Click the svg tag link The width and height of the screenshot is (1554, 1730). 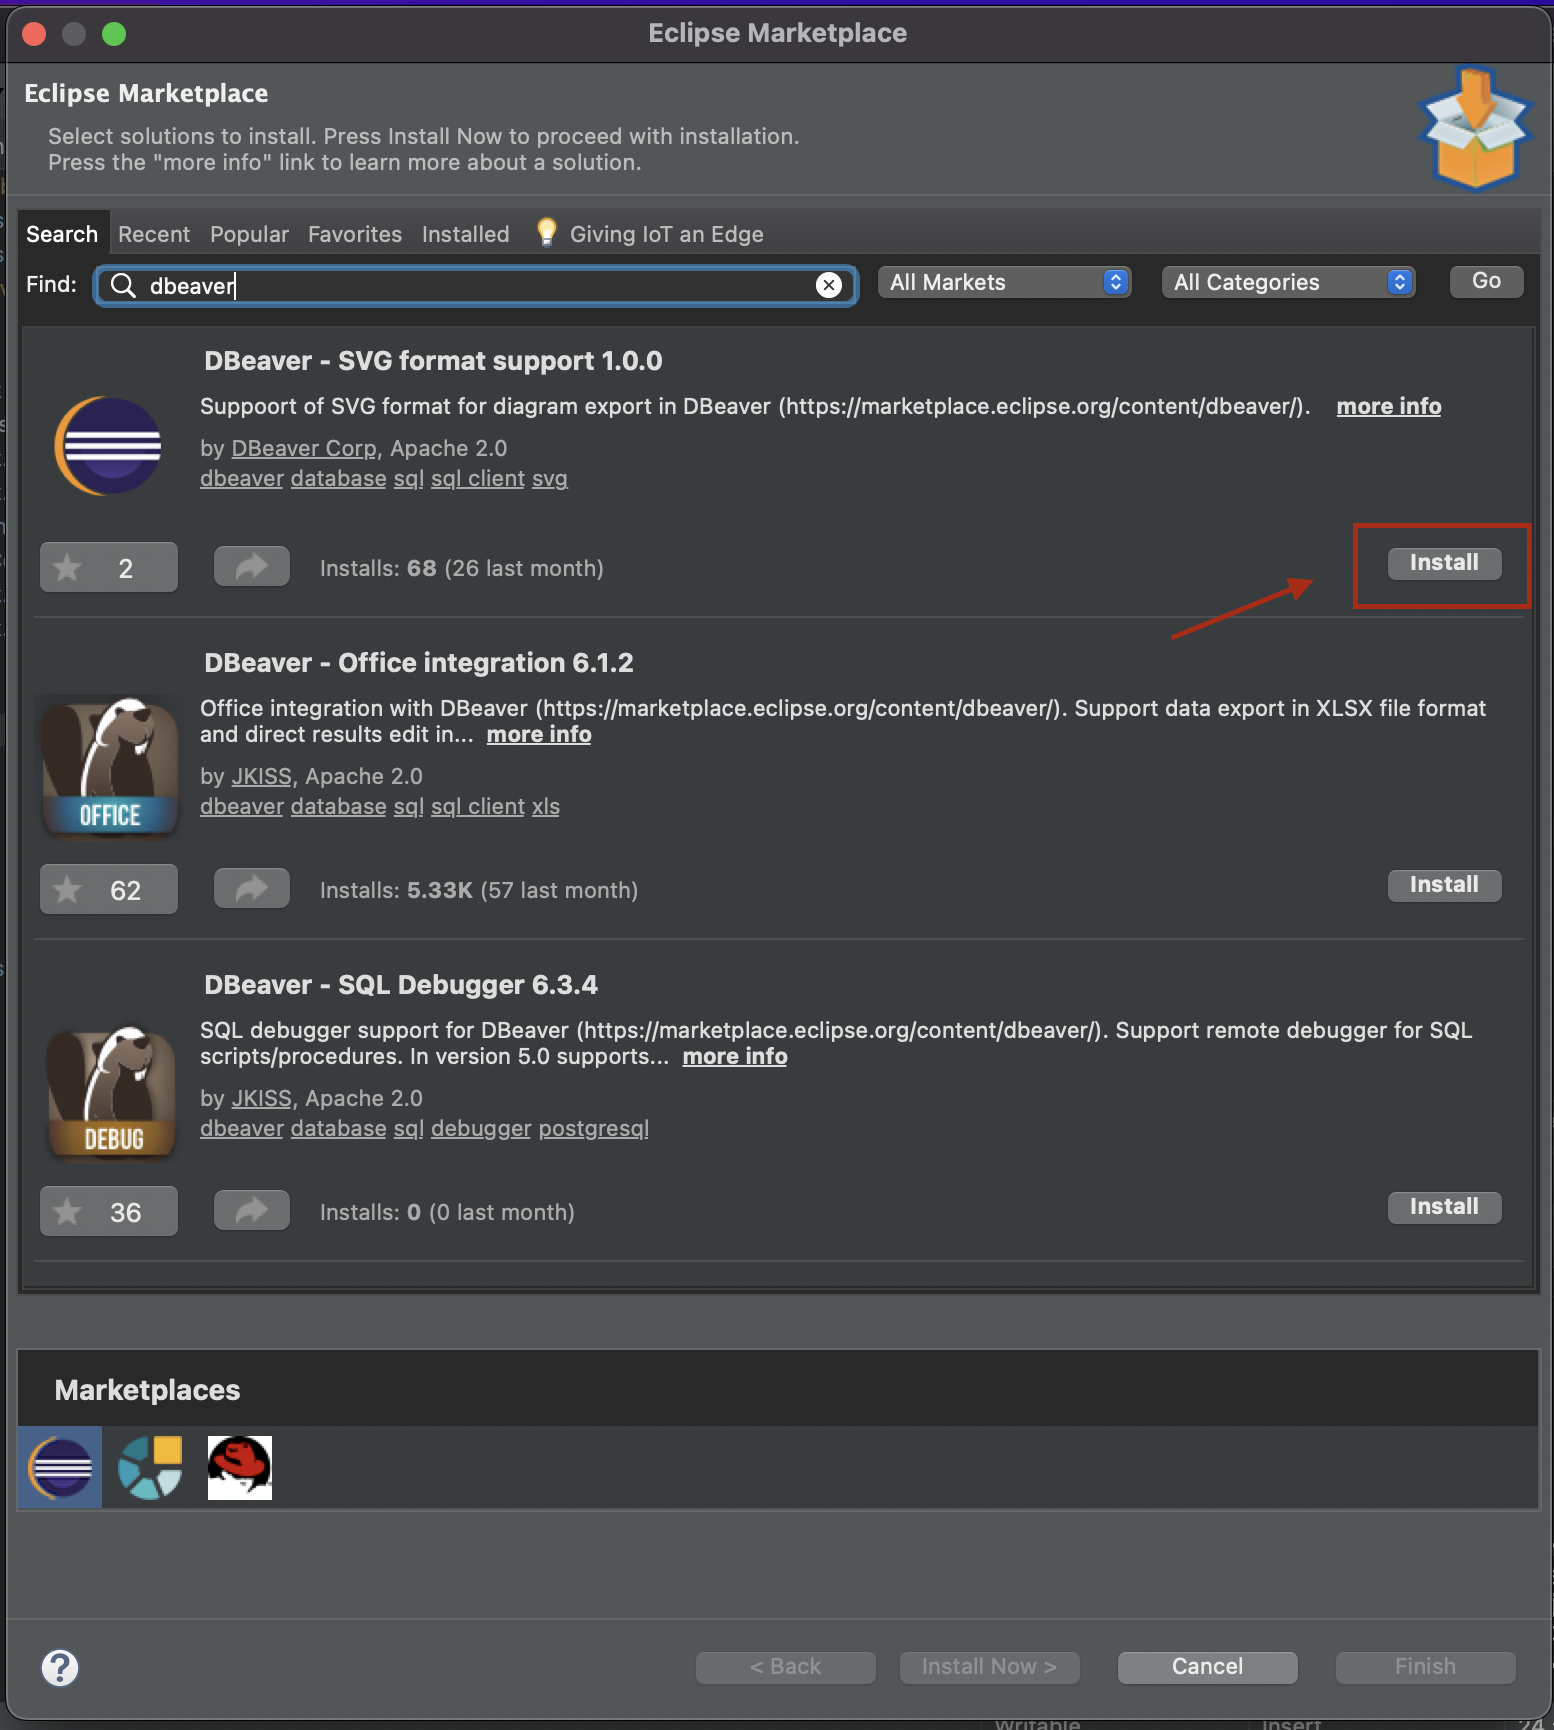(x=550, y=479)
